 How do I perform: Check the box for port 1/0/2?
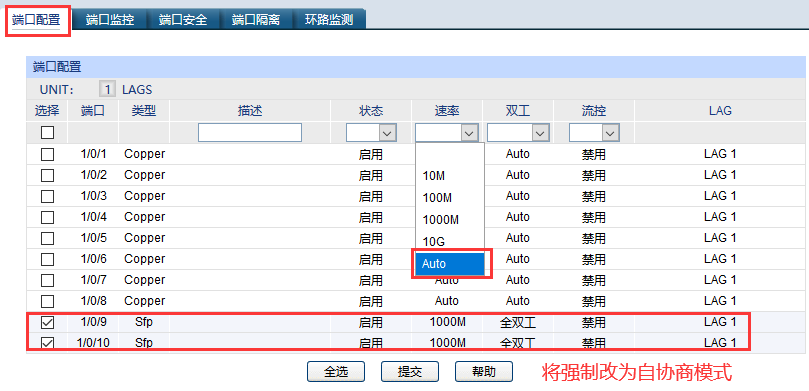[x=47, y=175]
